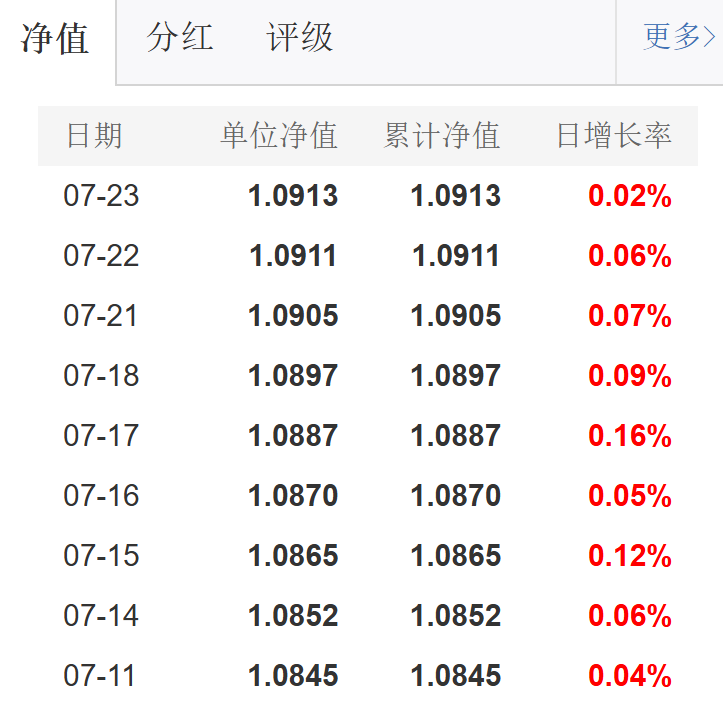Click growth rate 0.06% for 07-14

630,615
